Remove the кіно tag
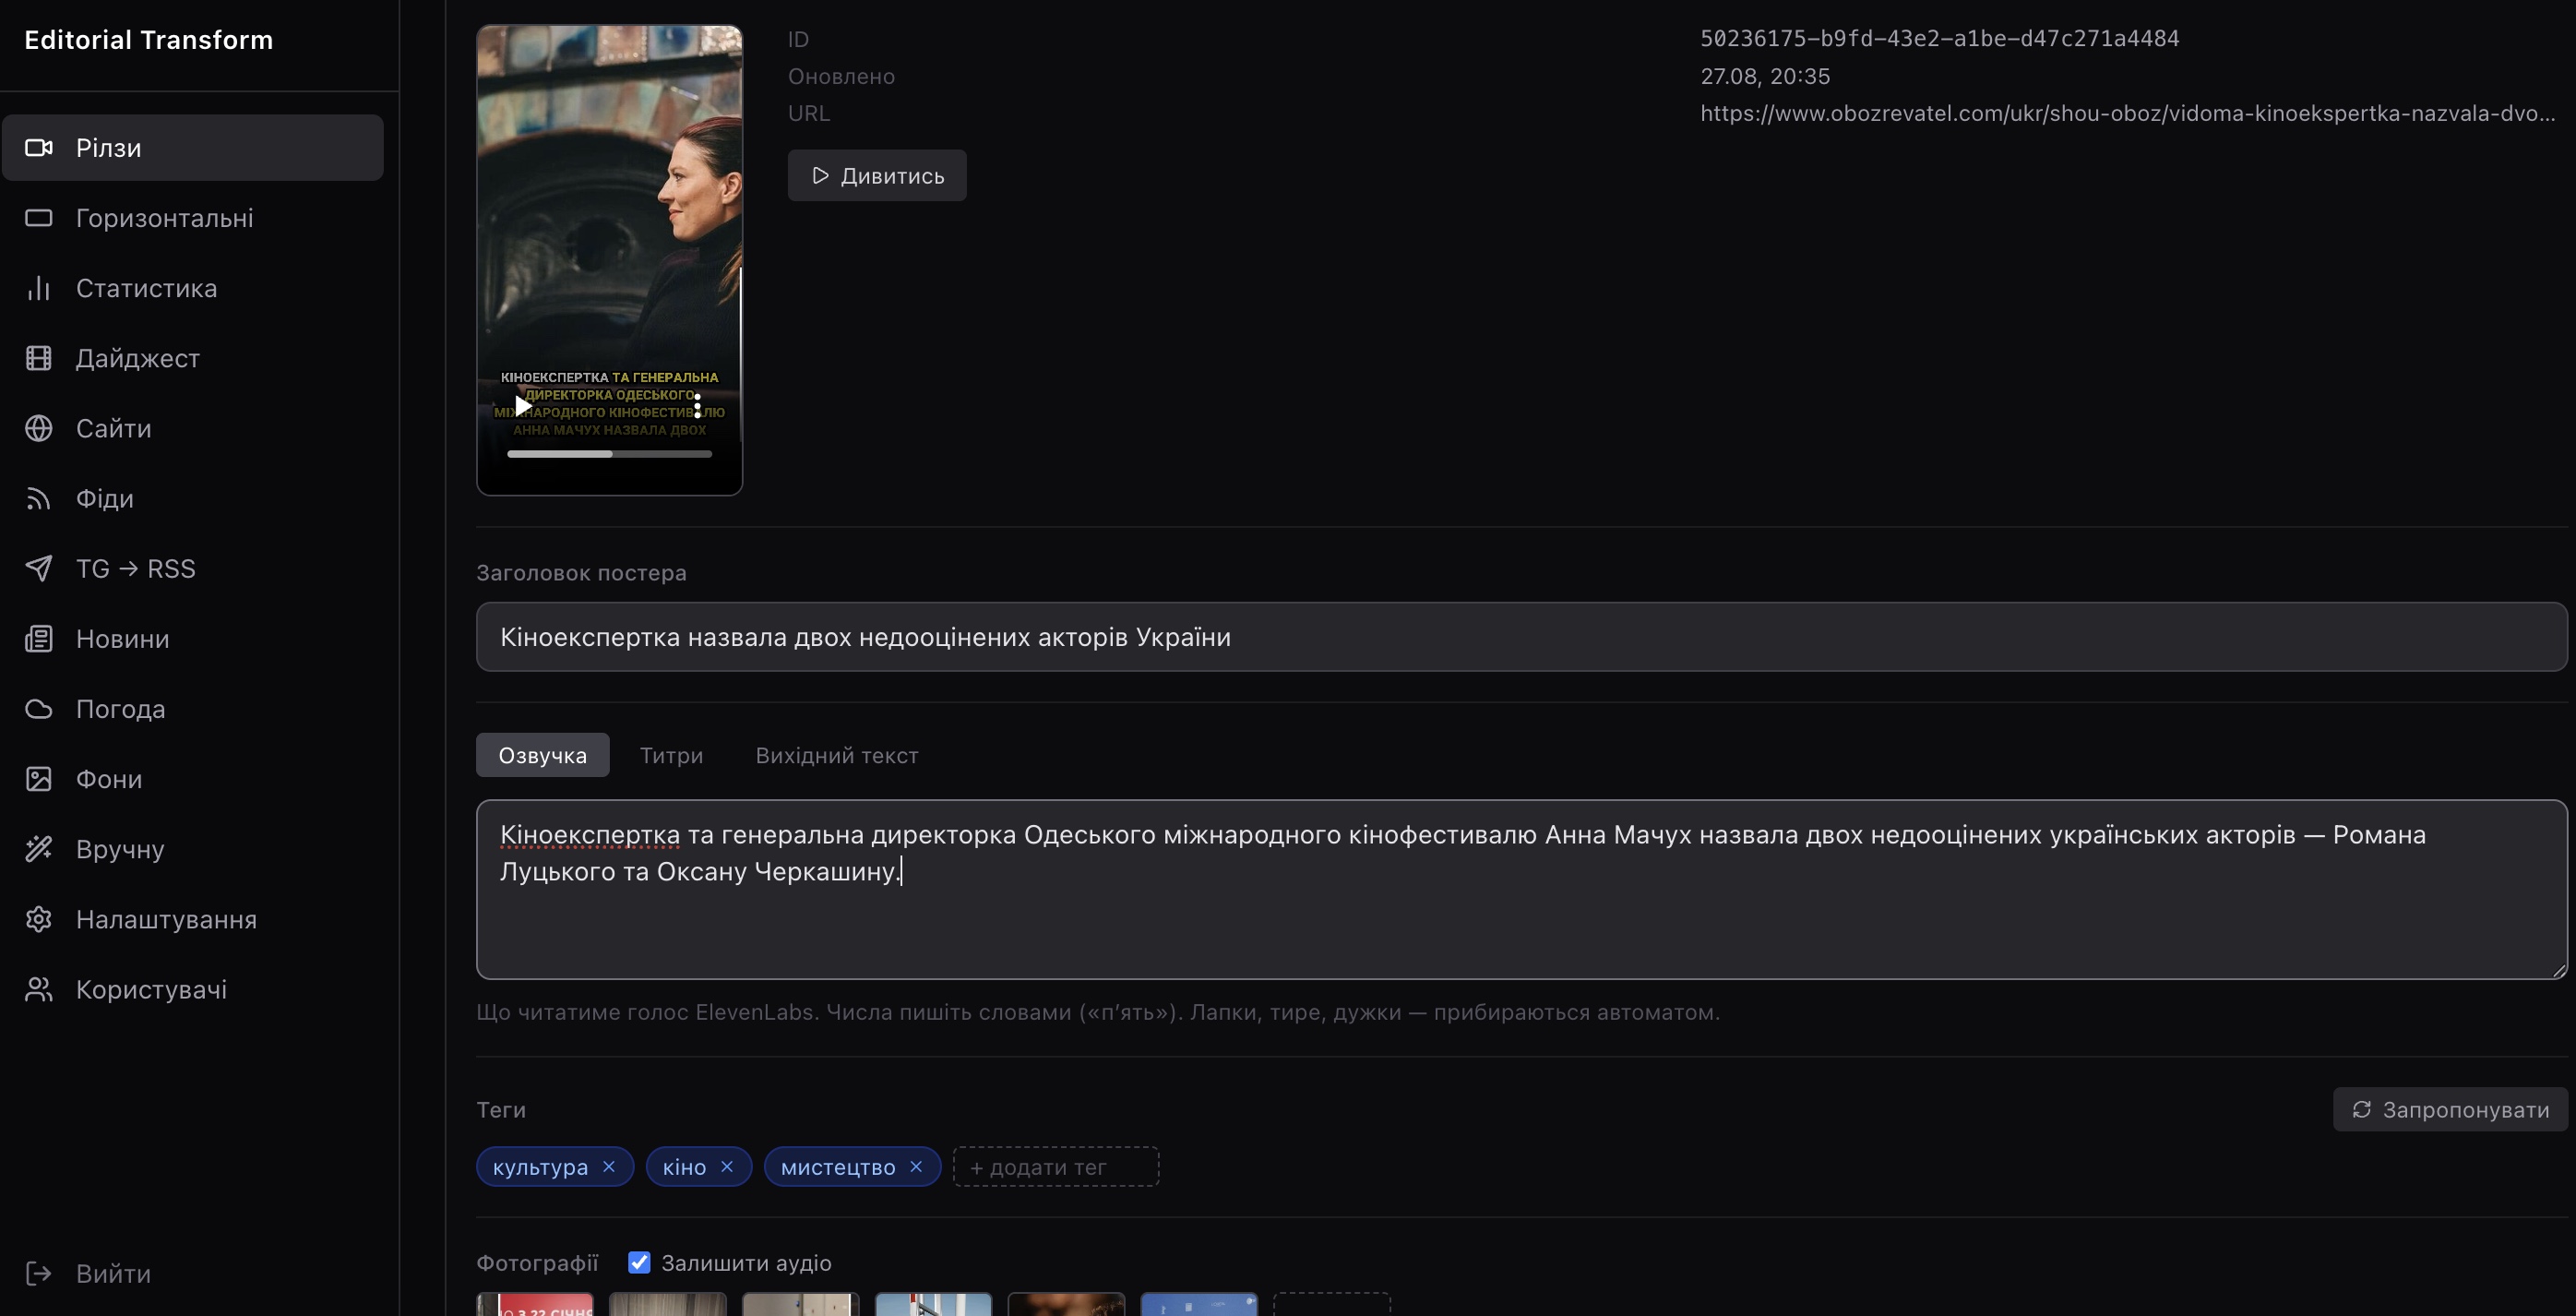Image resolution: width=2576 pixels, height=1316 pixels. [x=727, y=1166]
